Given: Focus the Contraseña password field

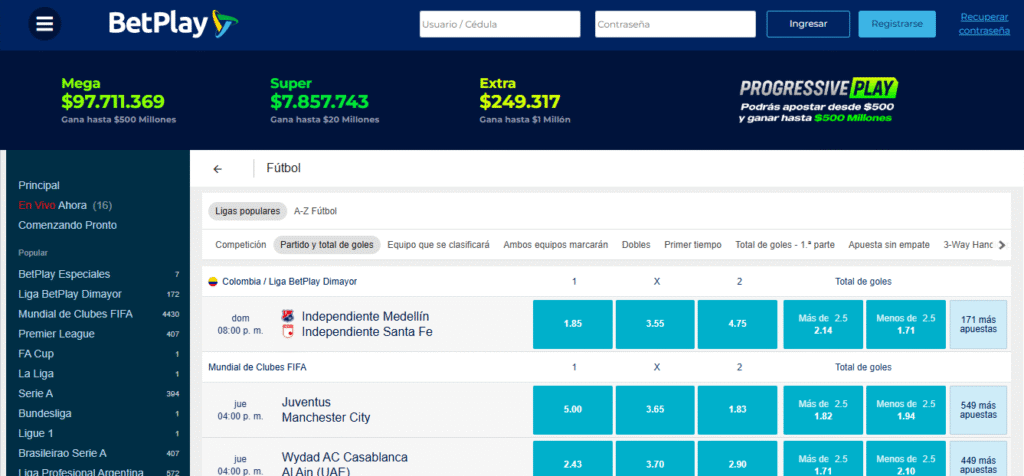Looking at the screenshot, I should point(675,24).
